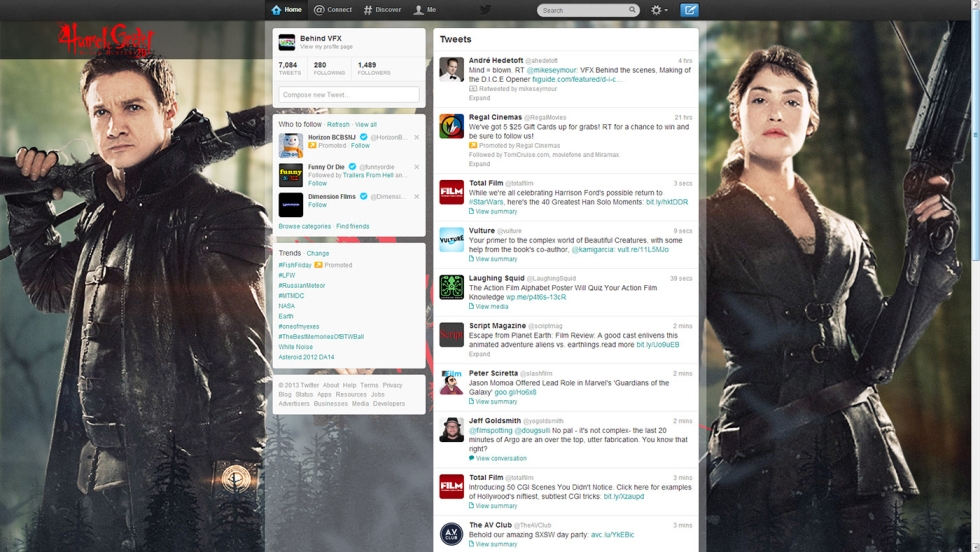The image size is (980, 552).
Task: View summary of Vulture tweet
Action: click(x=496, y=259)
